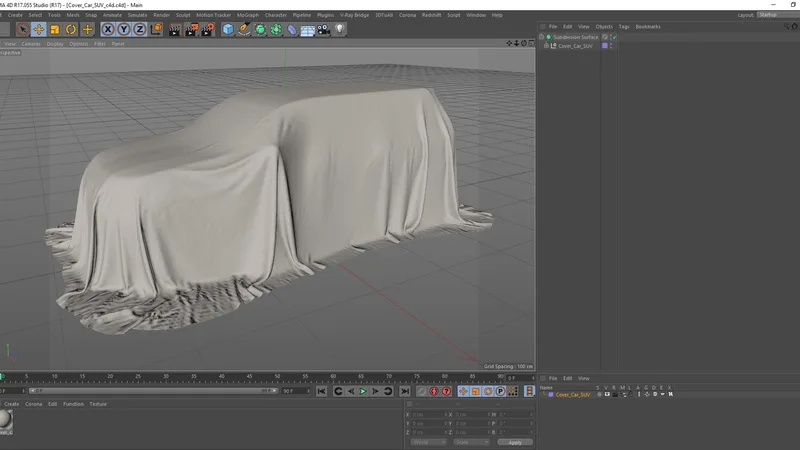Go to start of animation
The width and height of the screenshot is (800, 450).
pyautogui.click(x=321, y=391)
